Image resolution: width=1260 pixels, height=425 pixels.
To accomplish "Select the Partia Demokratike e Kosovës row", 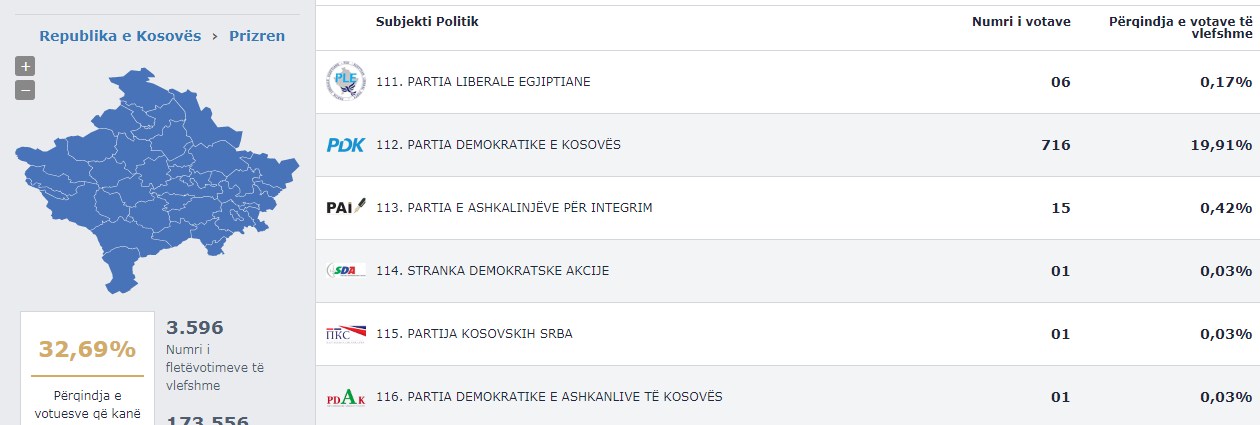I will click(788, 145).
